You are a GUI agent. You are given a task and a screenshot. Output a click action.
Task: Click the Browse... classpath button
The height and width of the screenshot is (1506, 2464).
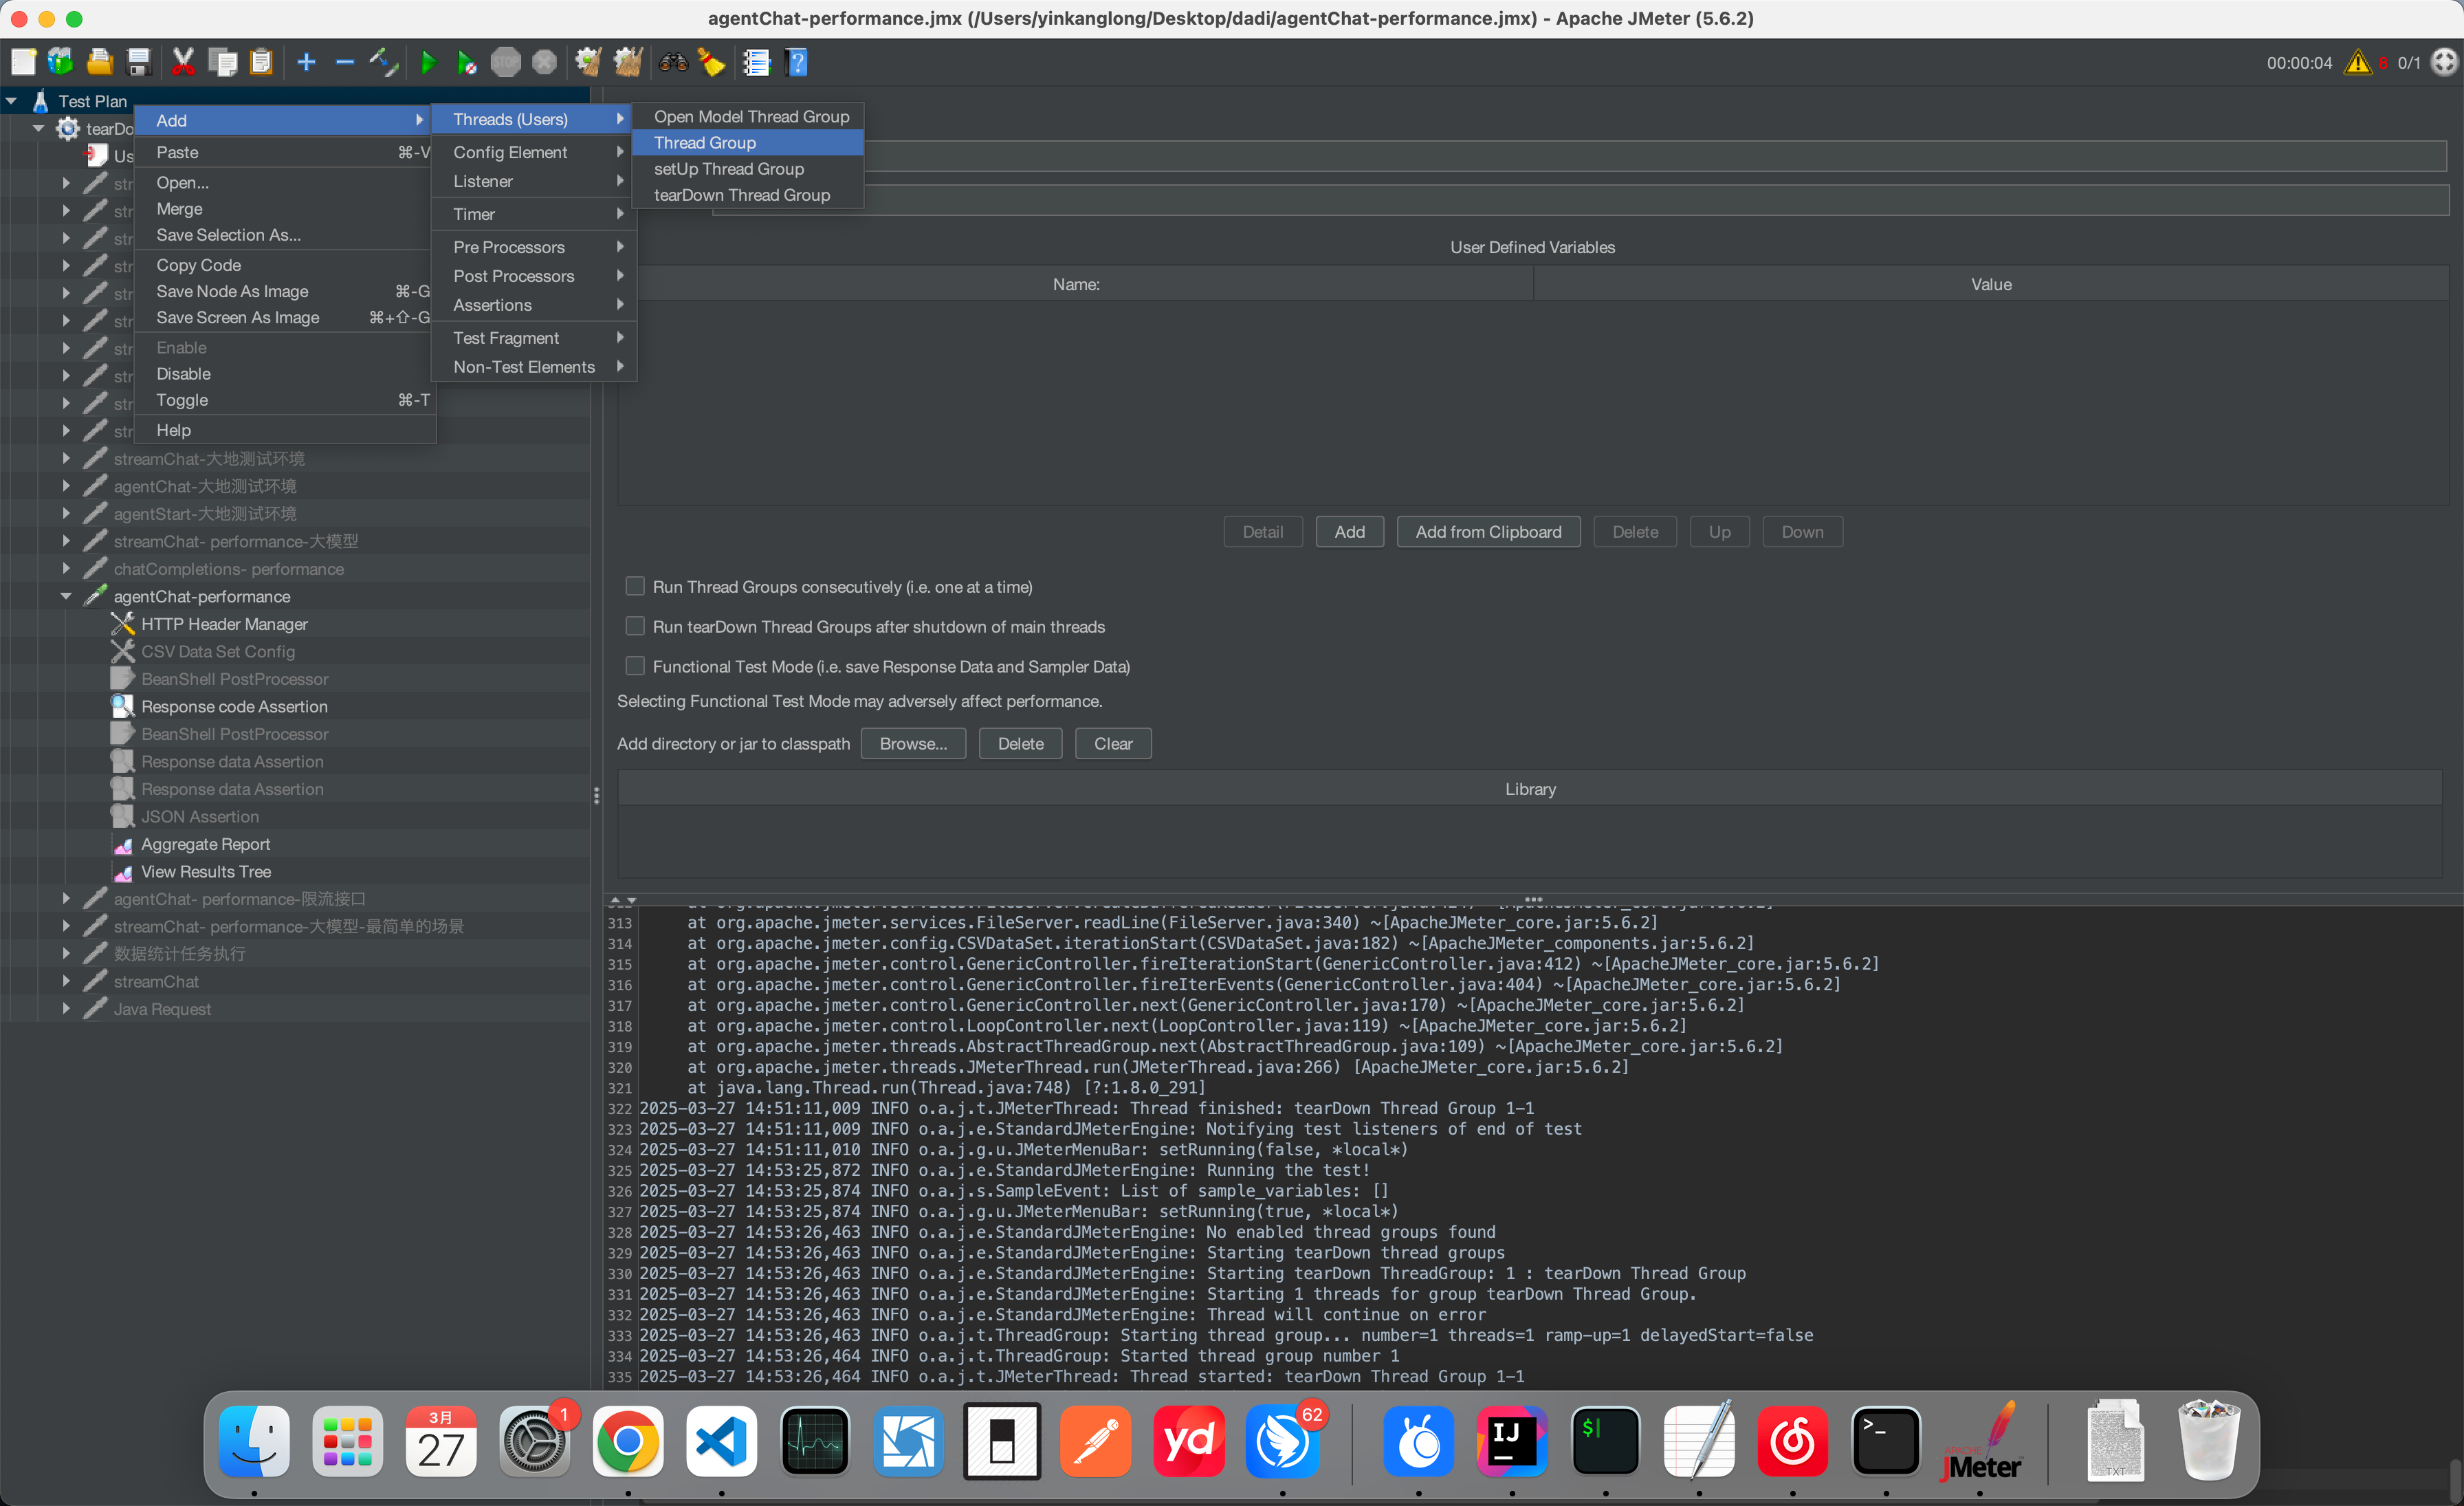913,743
